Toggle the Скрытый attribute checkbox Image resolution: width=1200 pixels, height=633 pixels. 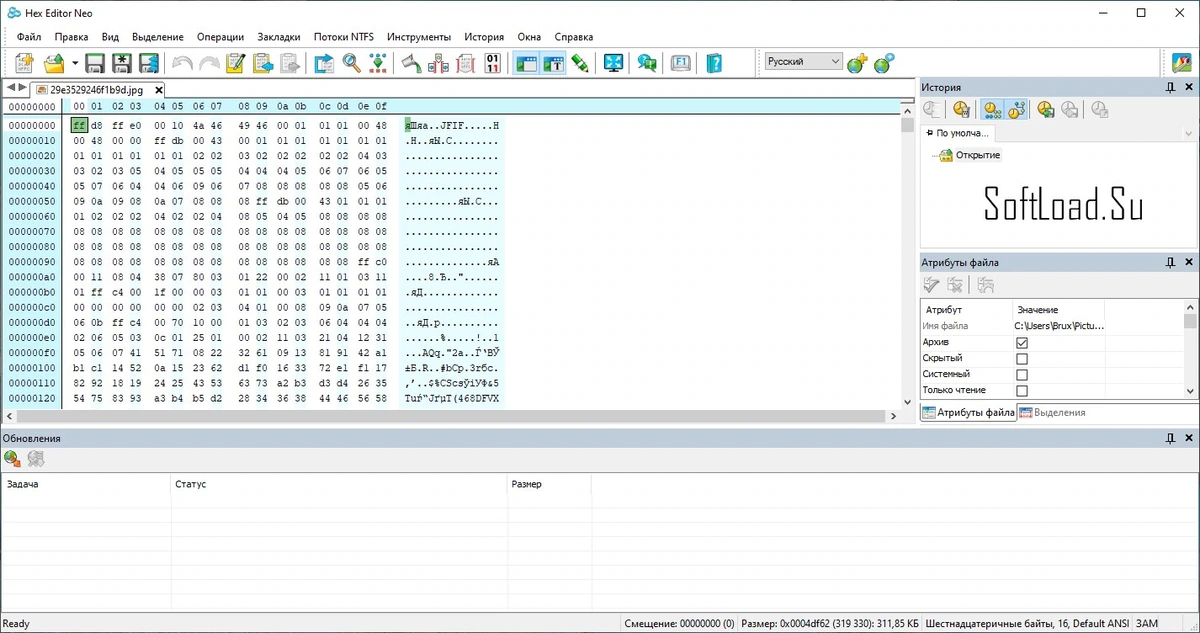click(x=1022, y=358)
